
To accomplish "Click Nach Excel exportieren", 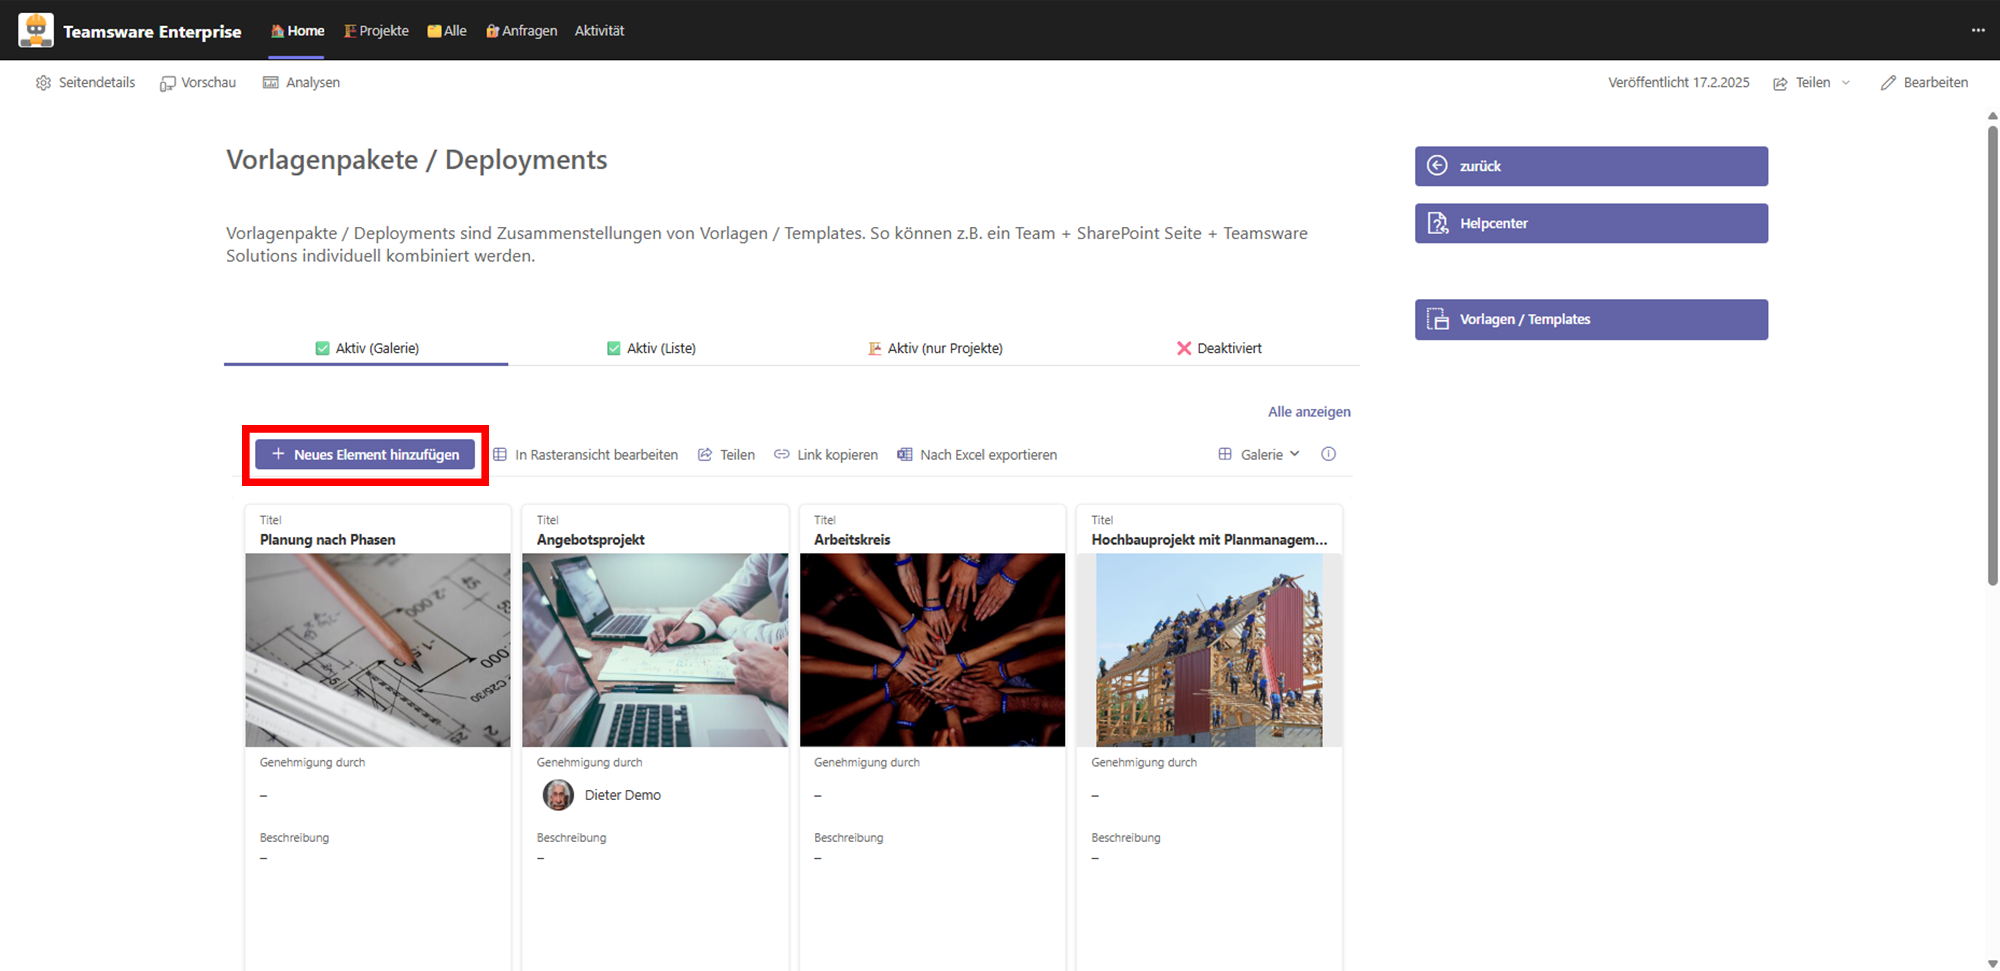I will tap(977, 455).
